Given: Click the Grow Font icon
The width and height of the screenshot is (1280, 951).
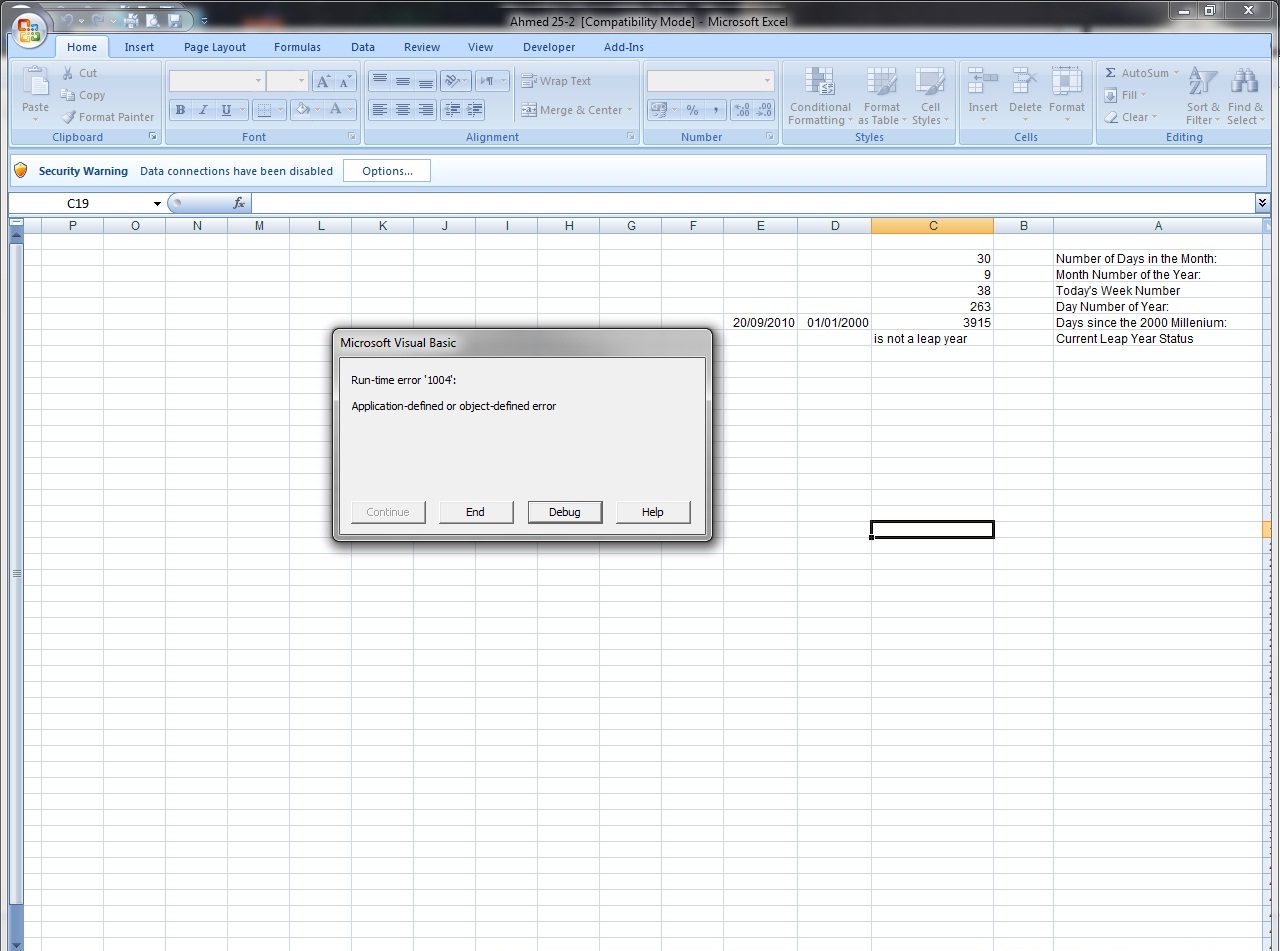Looking at the screenshot, I should click(x=323, y=81).
